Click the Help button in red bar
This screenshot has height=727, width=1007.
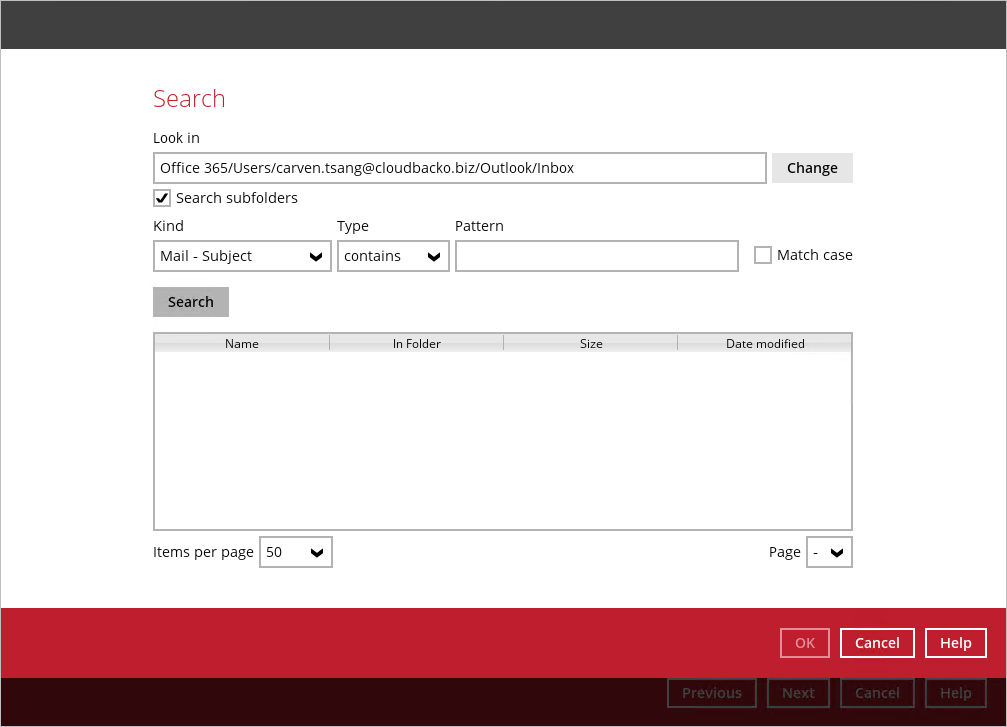956,643
